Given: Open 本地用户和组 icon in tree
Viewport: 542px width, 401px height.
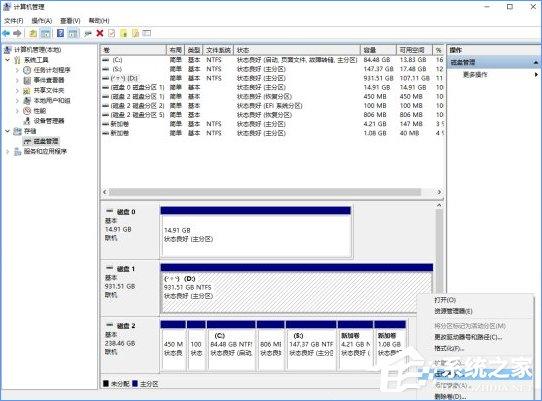Looking at the screenshot, I should [27, 101].
